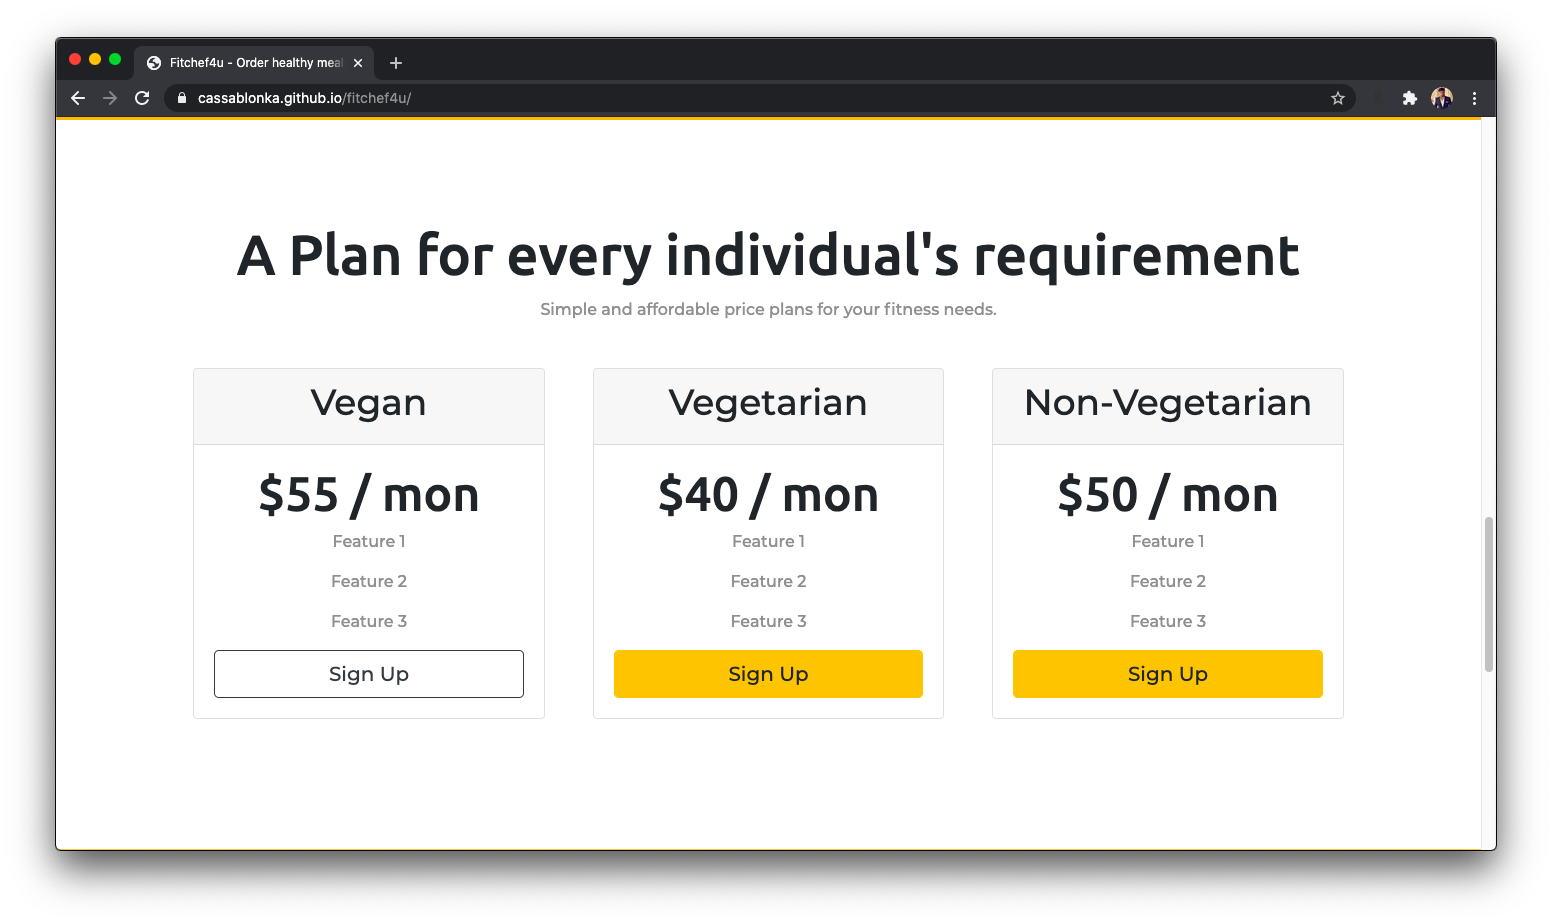1552x924 pixels.
Task: Click the browser forward arrow
Action: click(110, 98)
